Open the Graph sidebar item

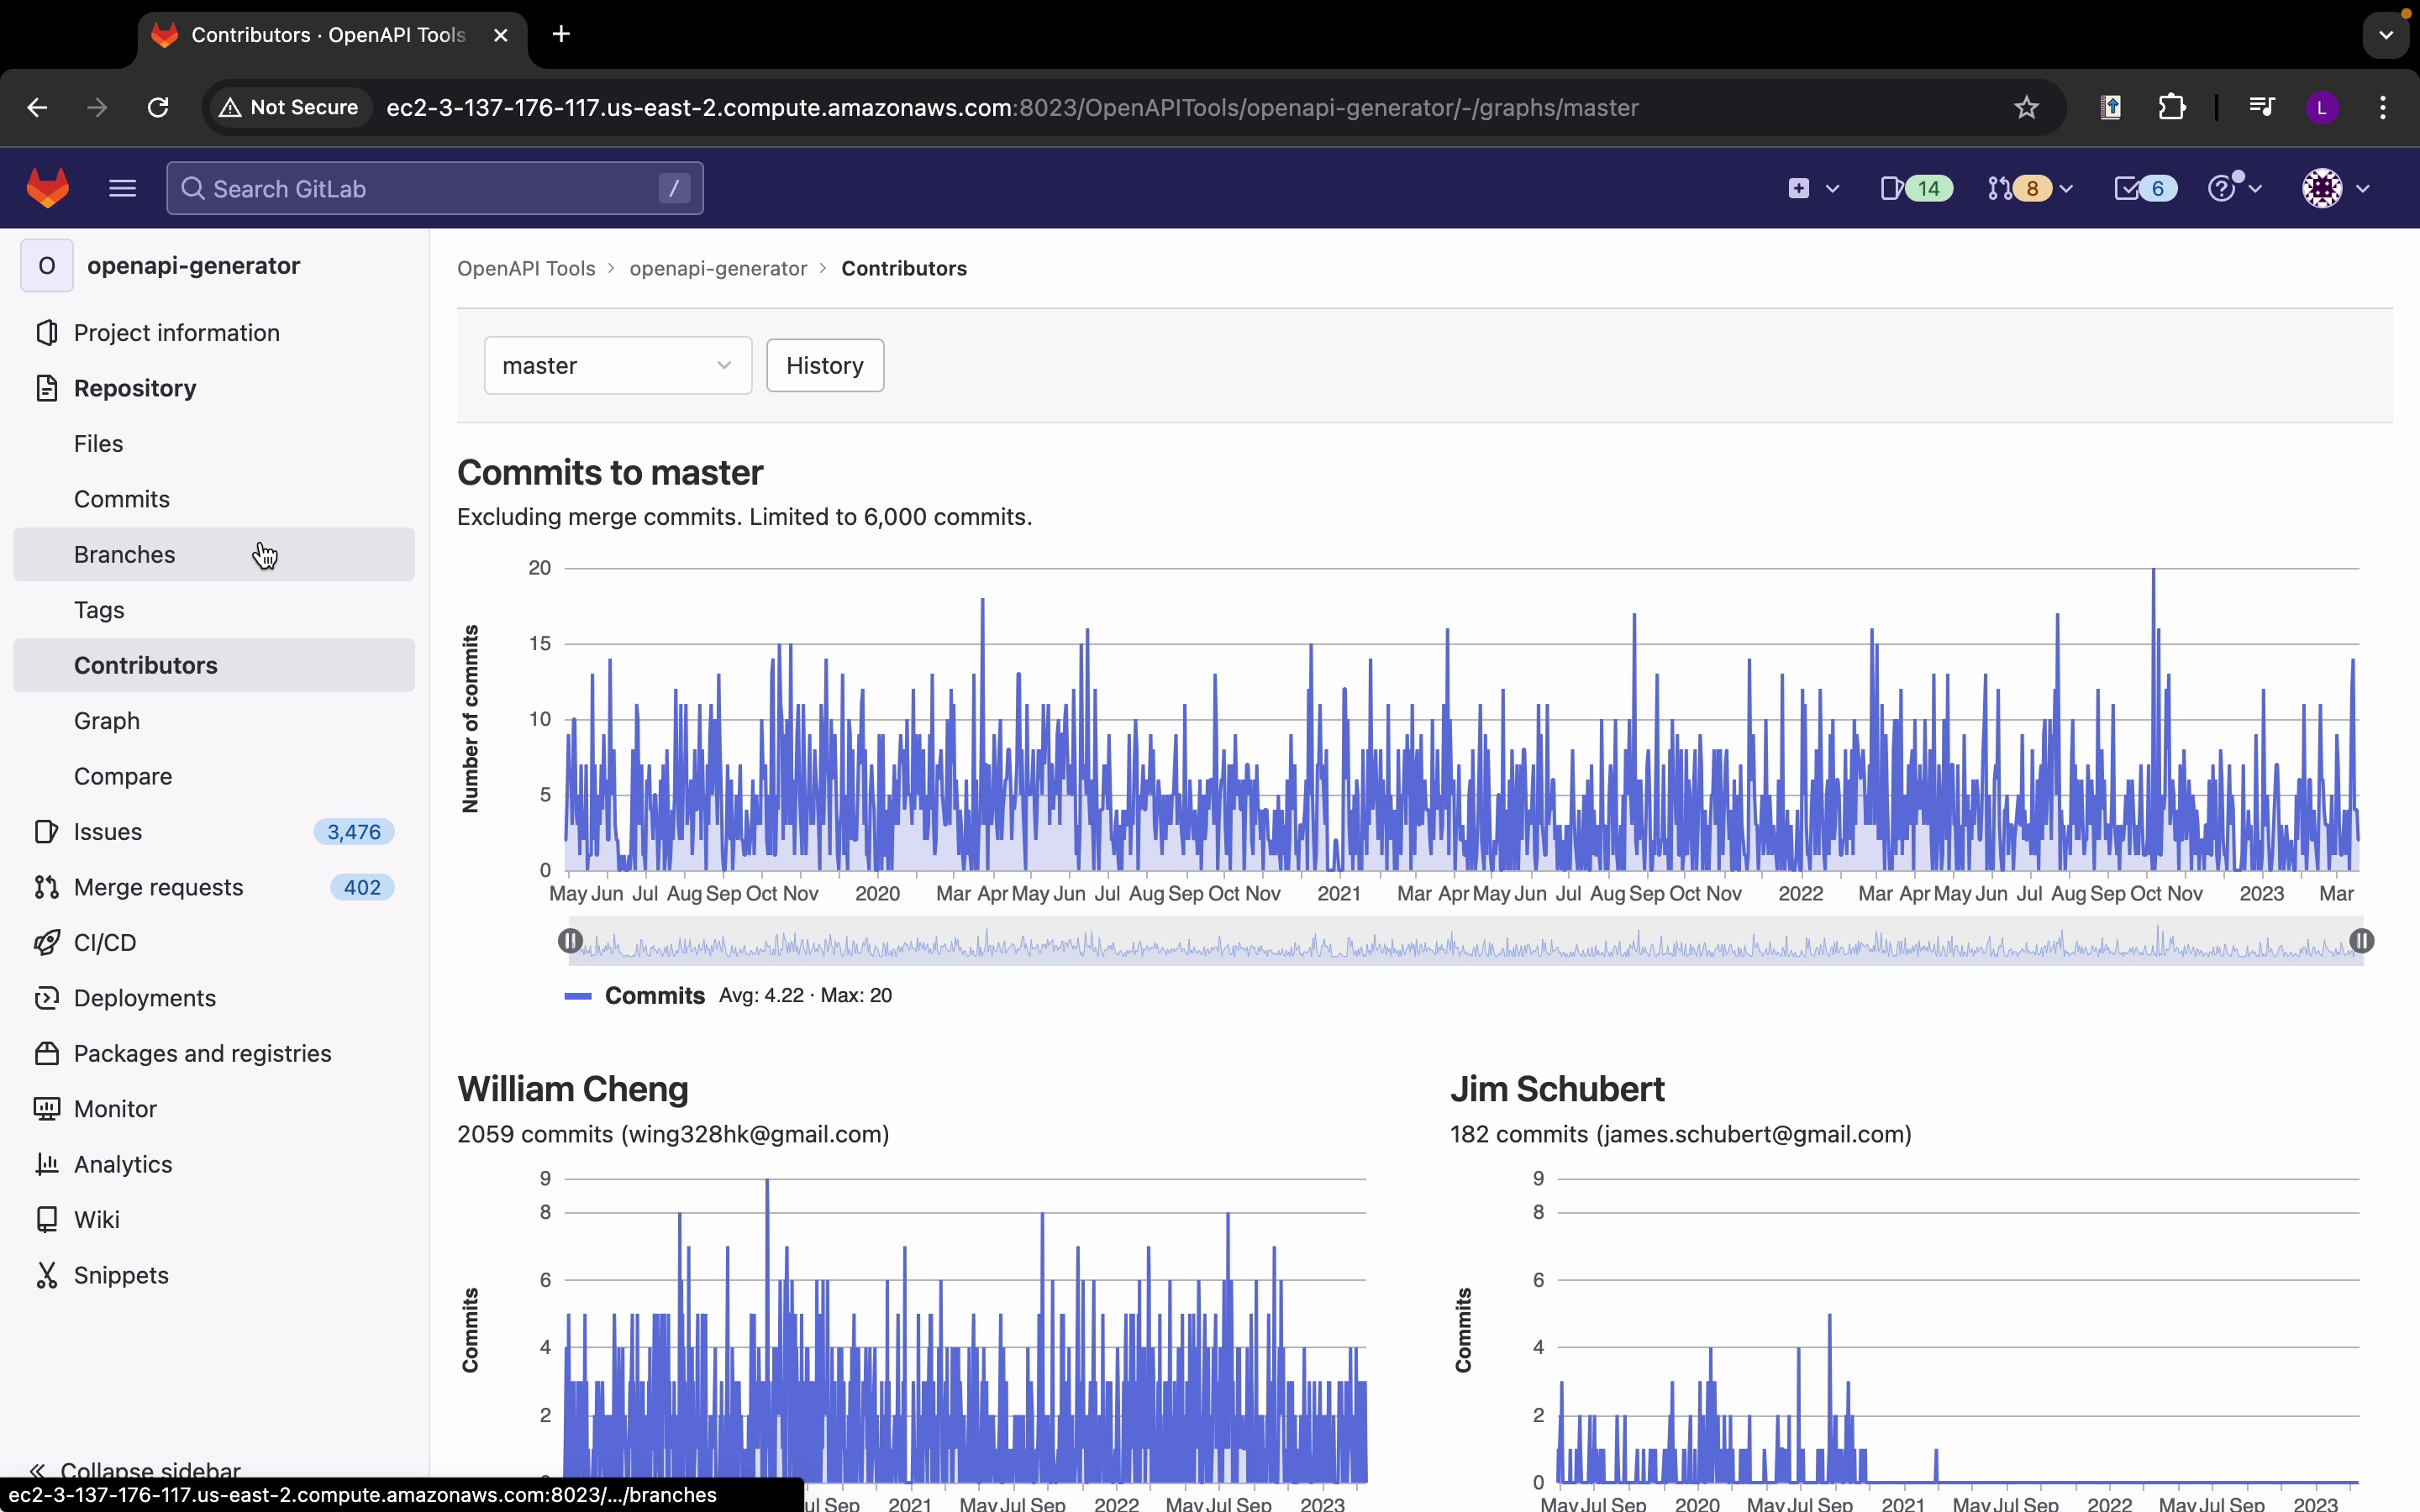[106, 721]
